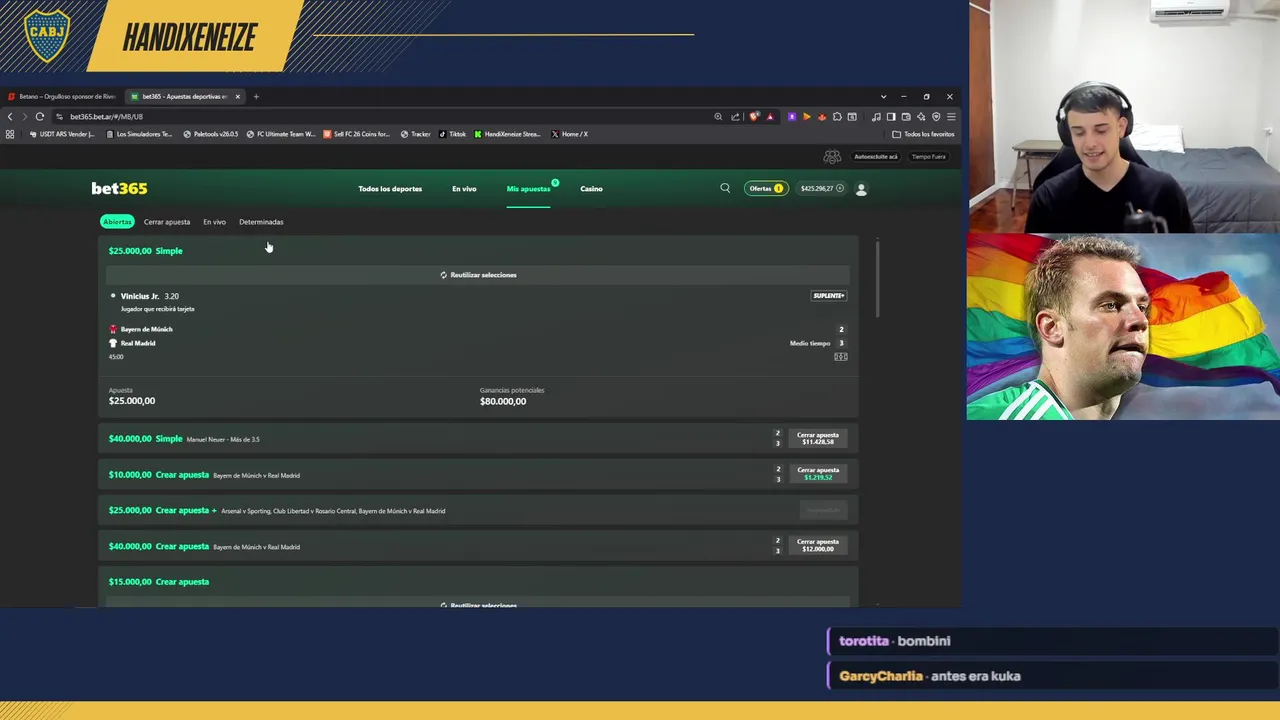
Task: Click the zoom magnifier in the address bar
Action: [x=718, y=117]
